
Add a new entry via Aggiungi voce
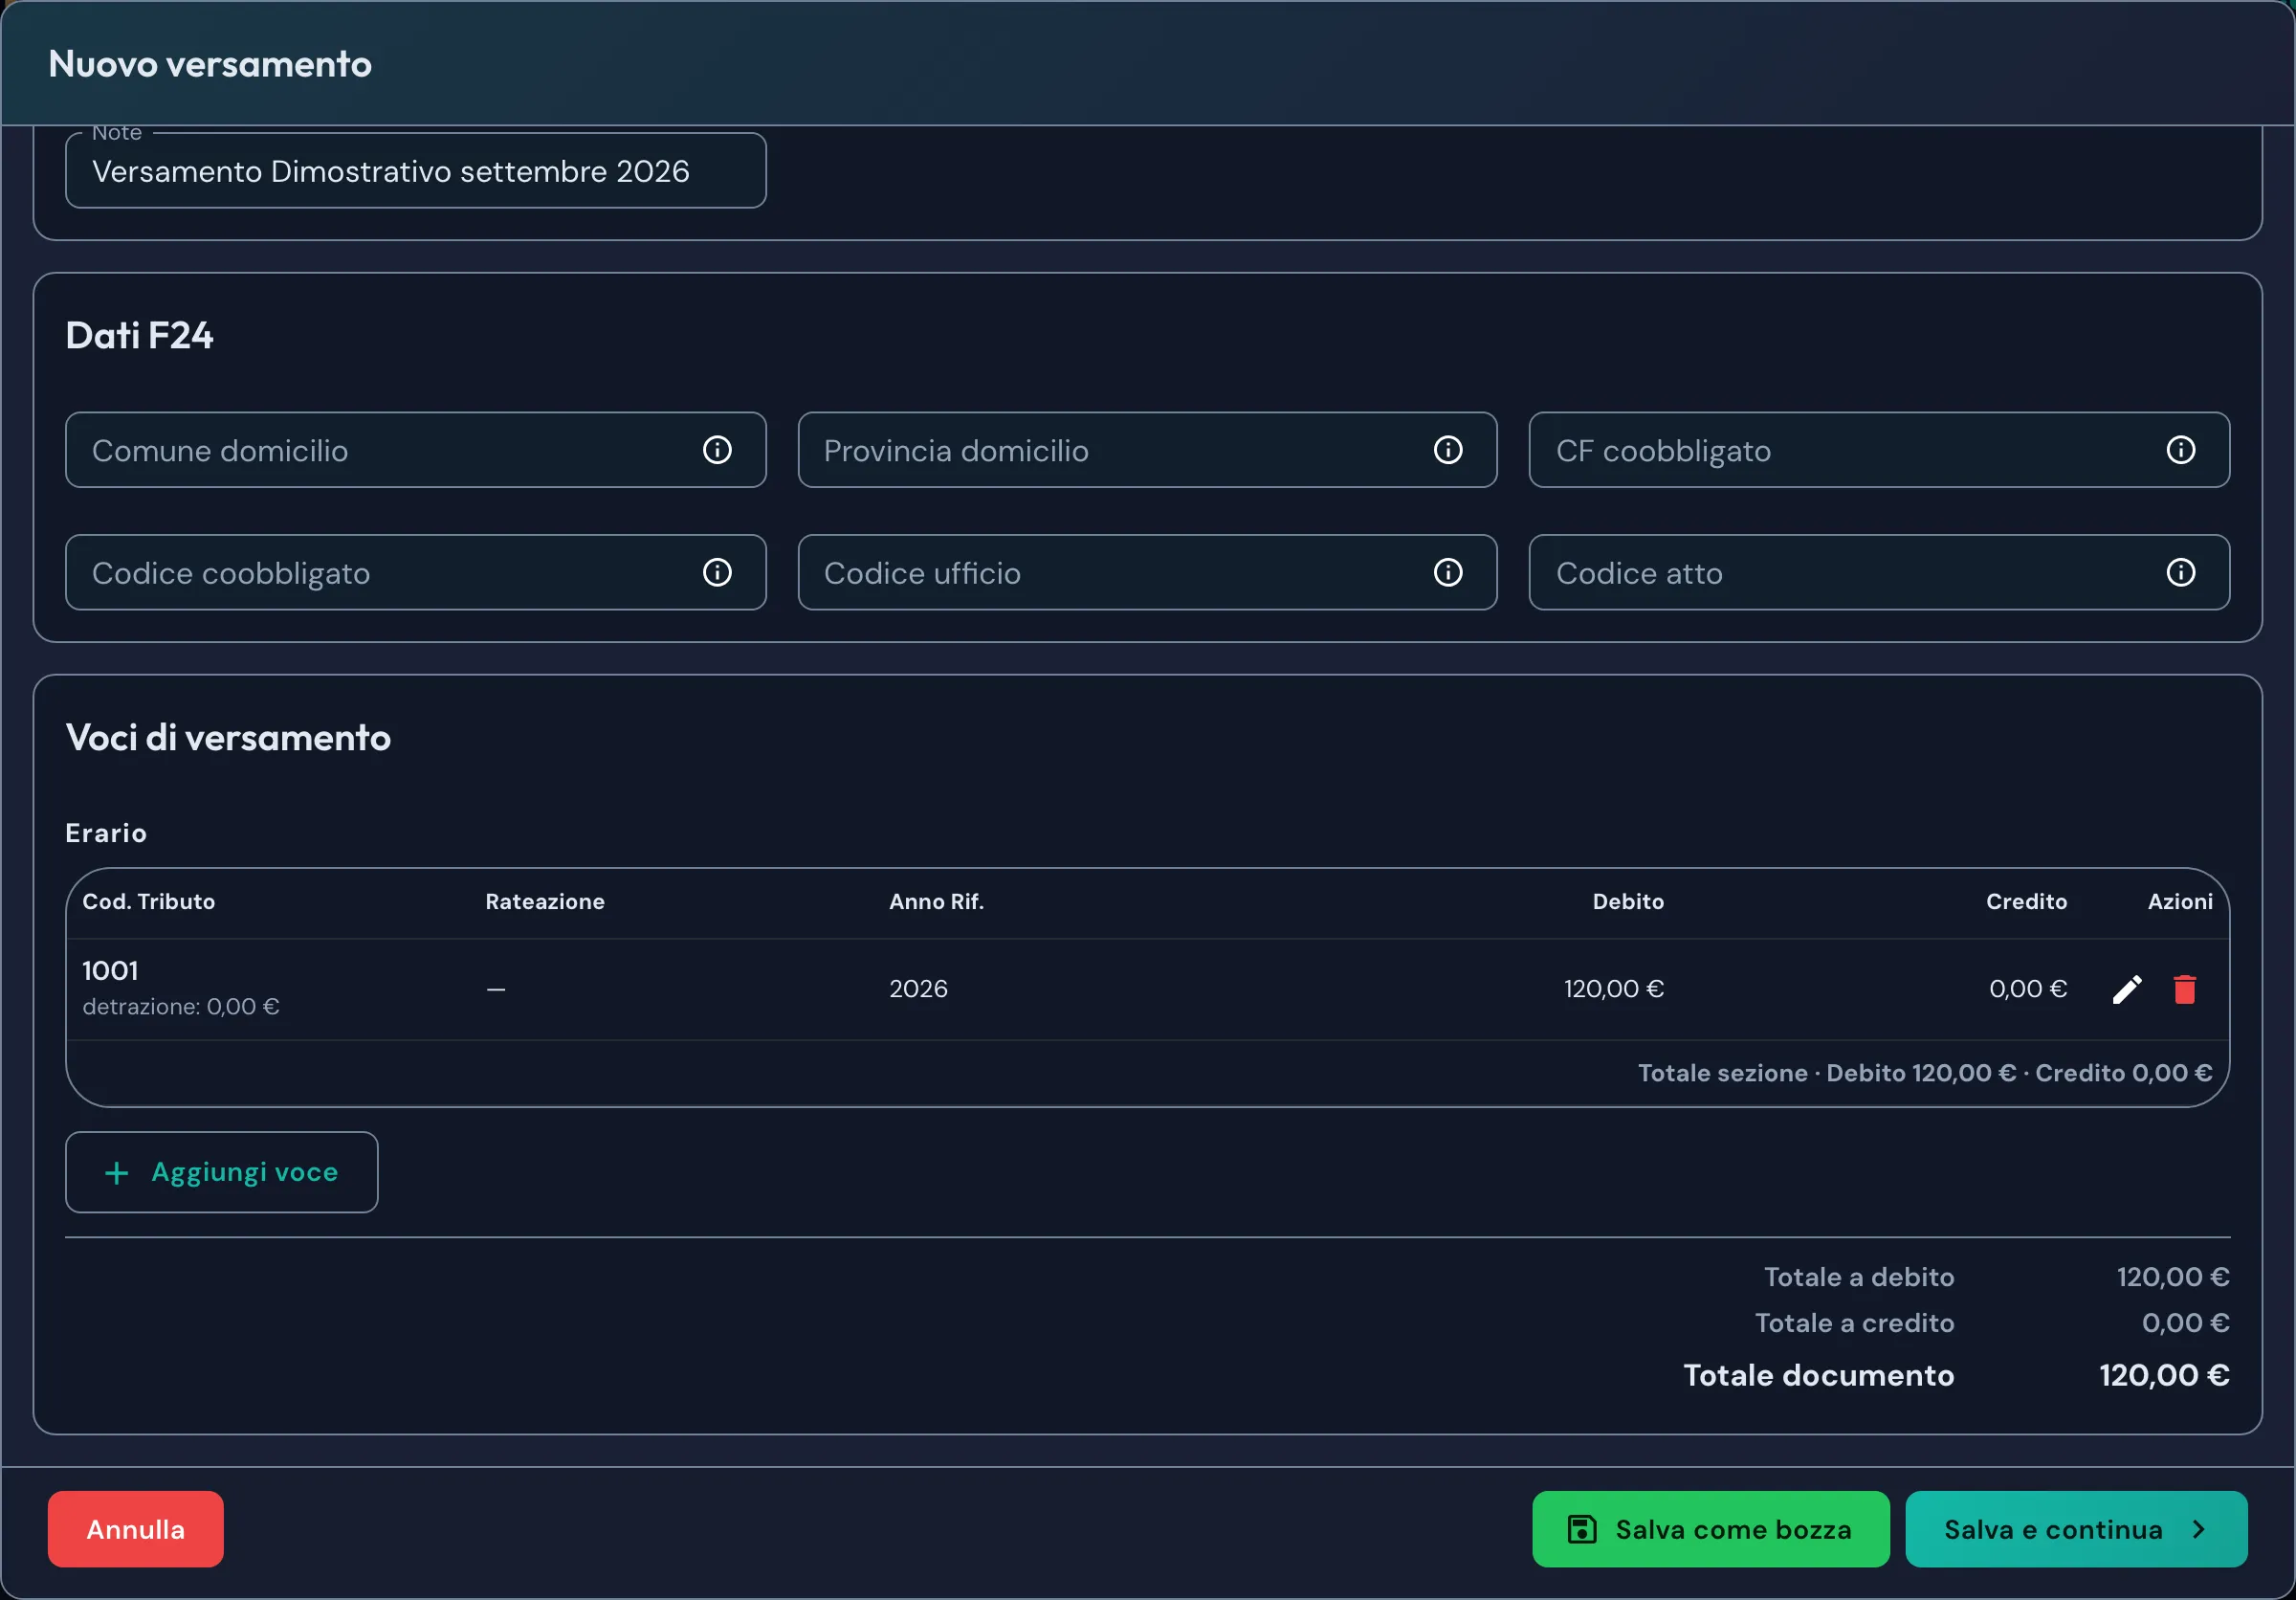click(x=222, y=1172)
